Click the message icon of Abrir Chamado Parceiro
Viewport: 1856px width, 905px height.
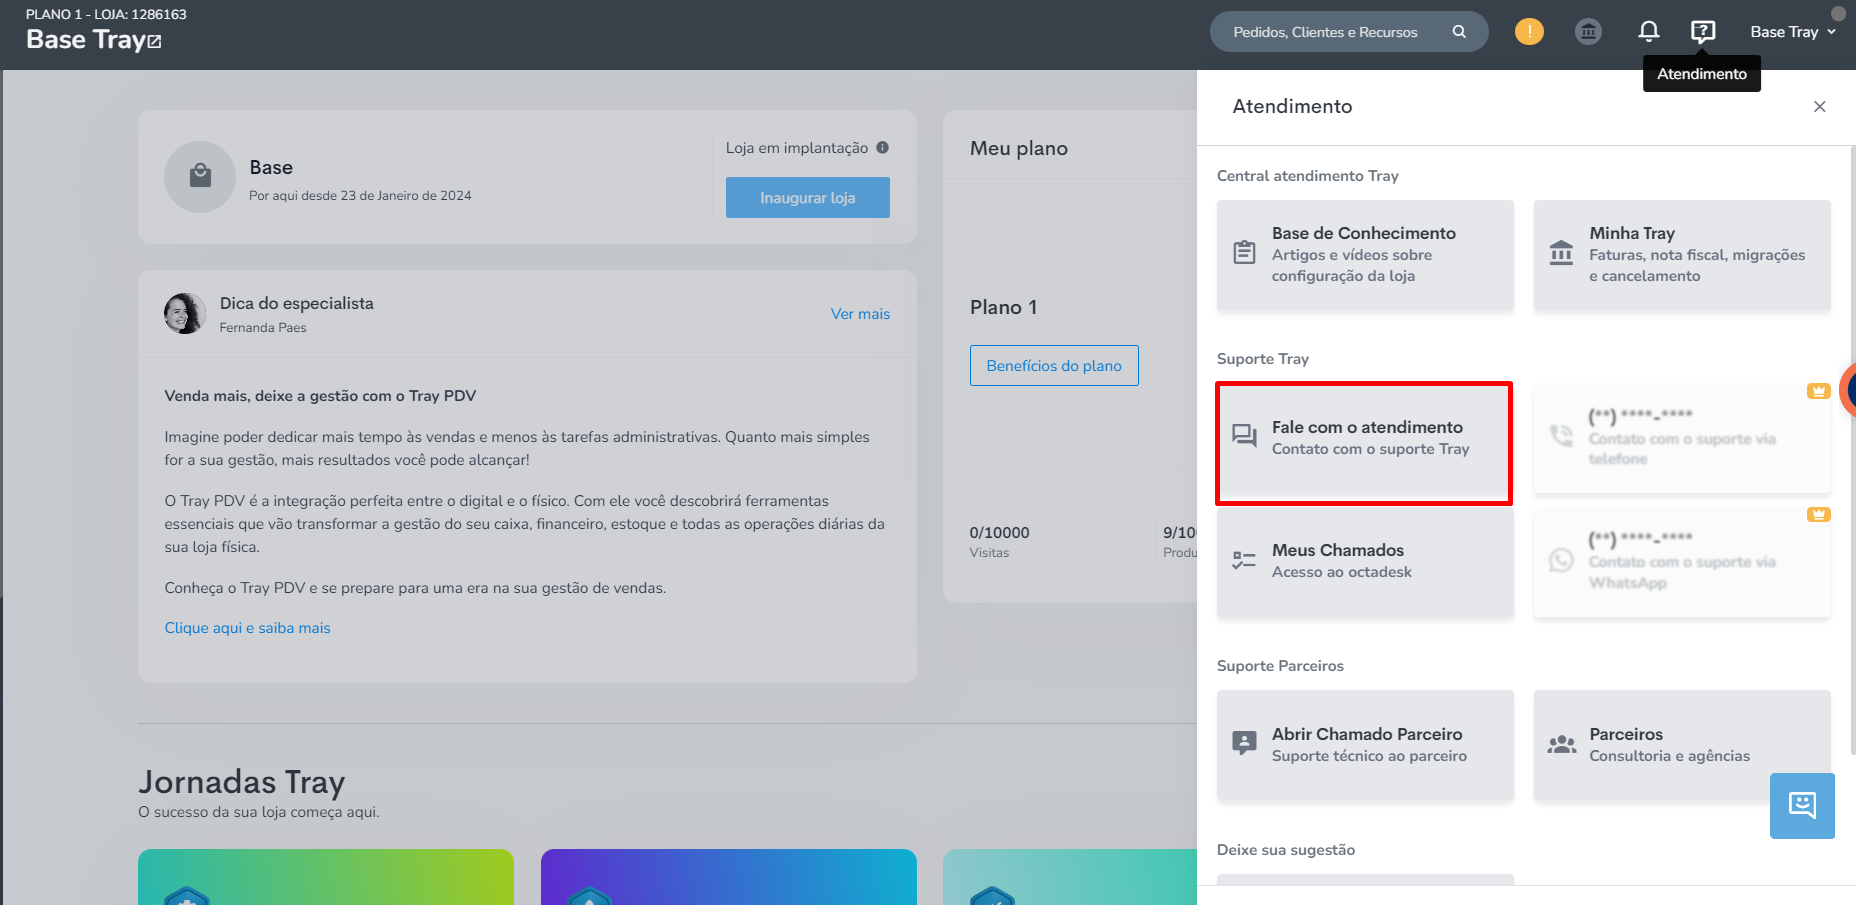pos(1244,743)
